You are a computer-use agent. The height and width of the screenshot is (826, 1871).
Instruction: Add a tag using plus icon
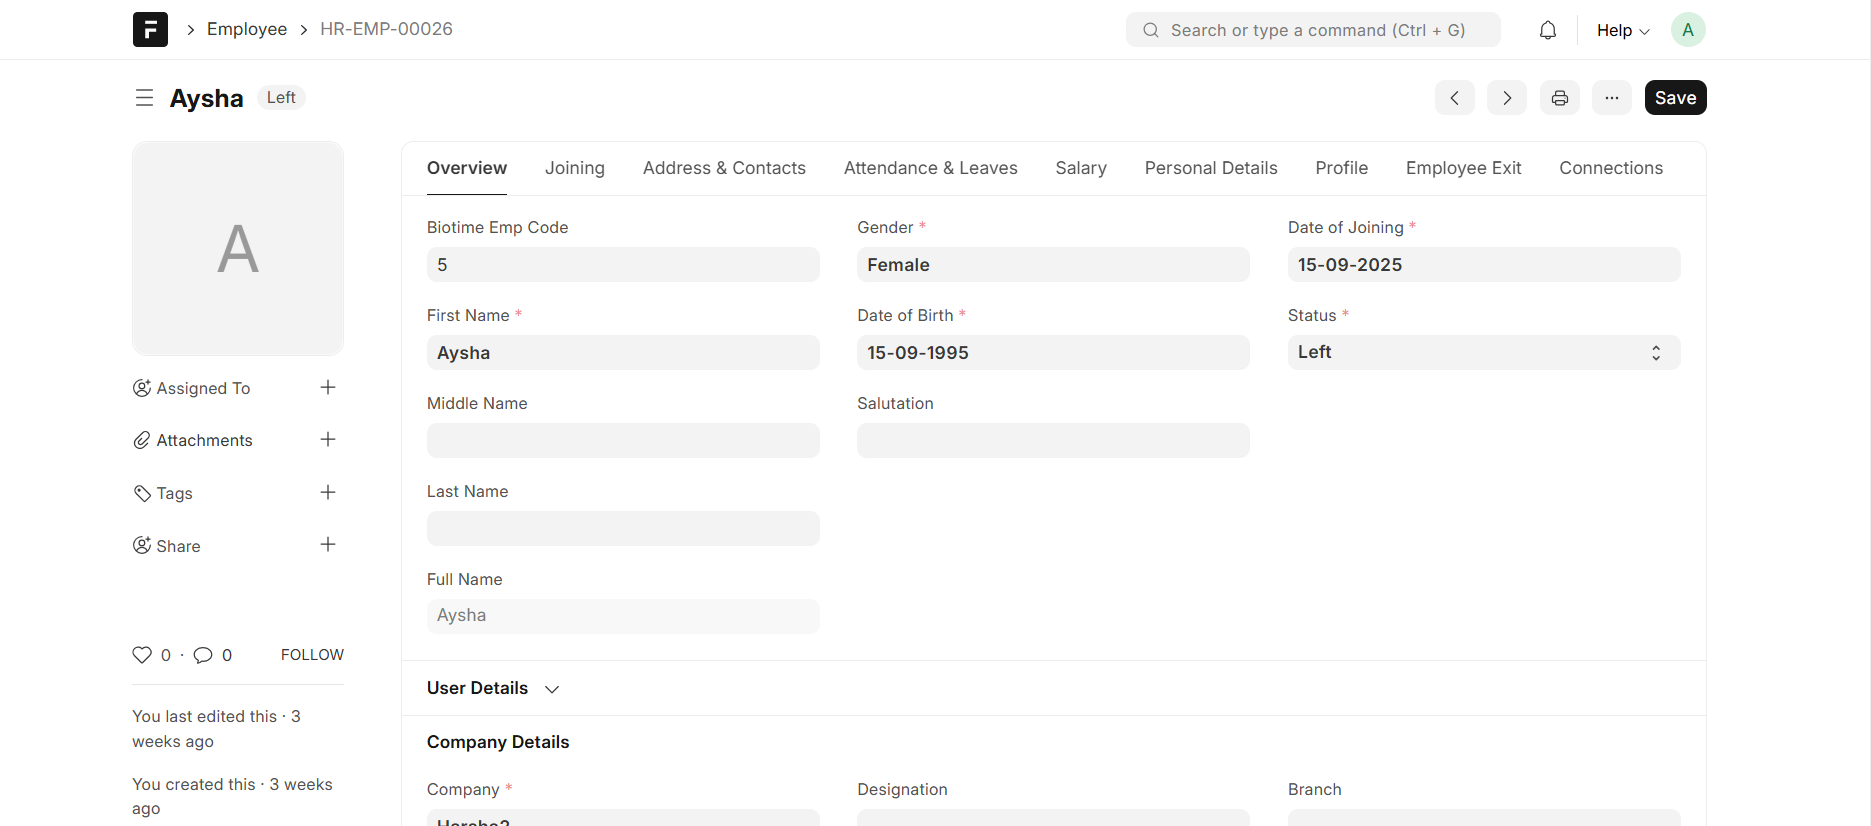point(328,493)
